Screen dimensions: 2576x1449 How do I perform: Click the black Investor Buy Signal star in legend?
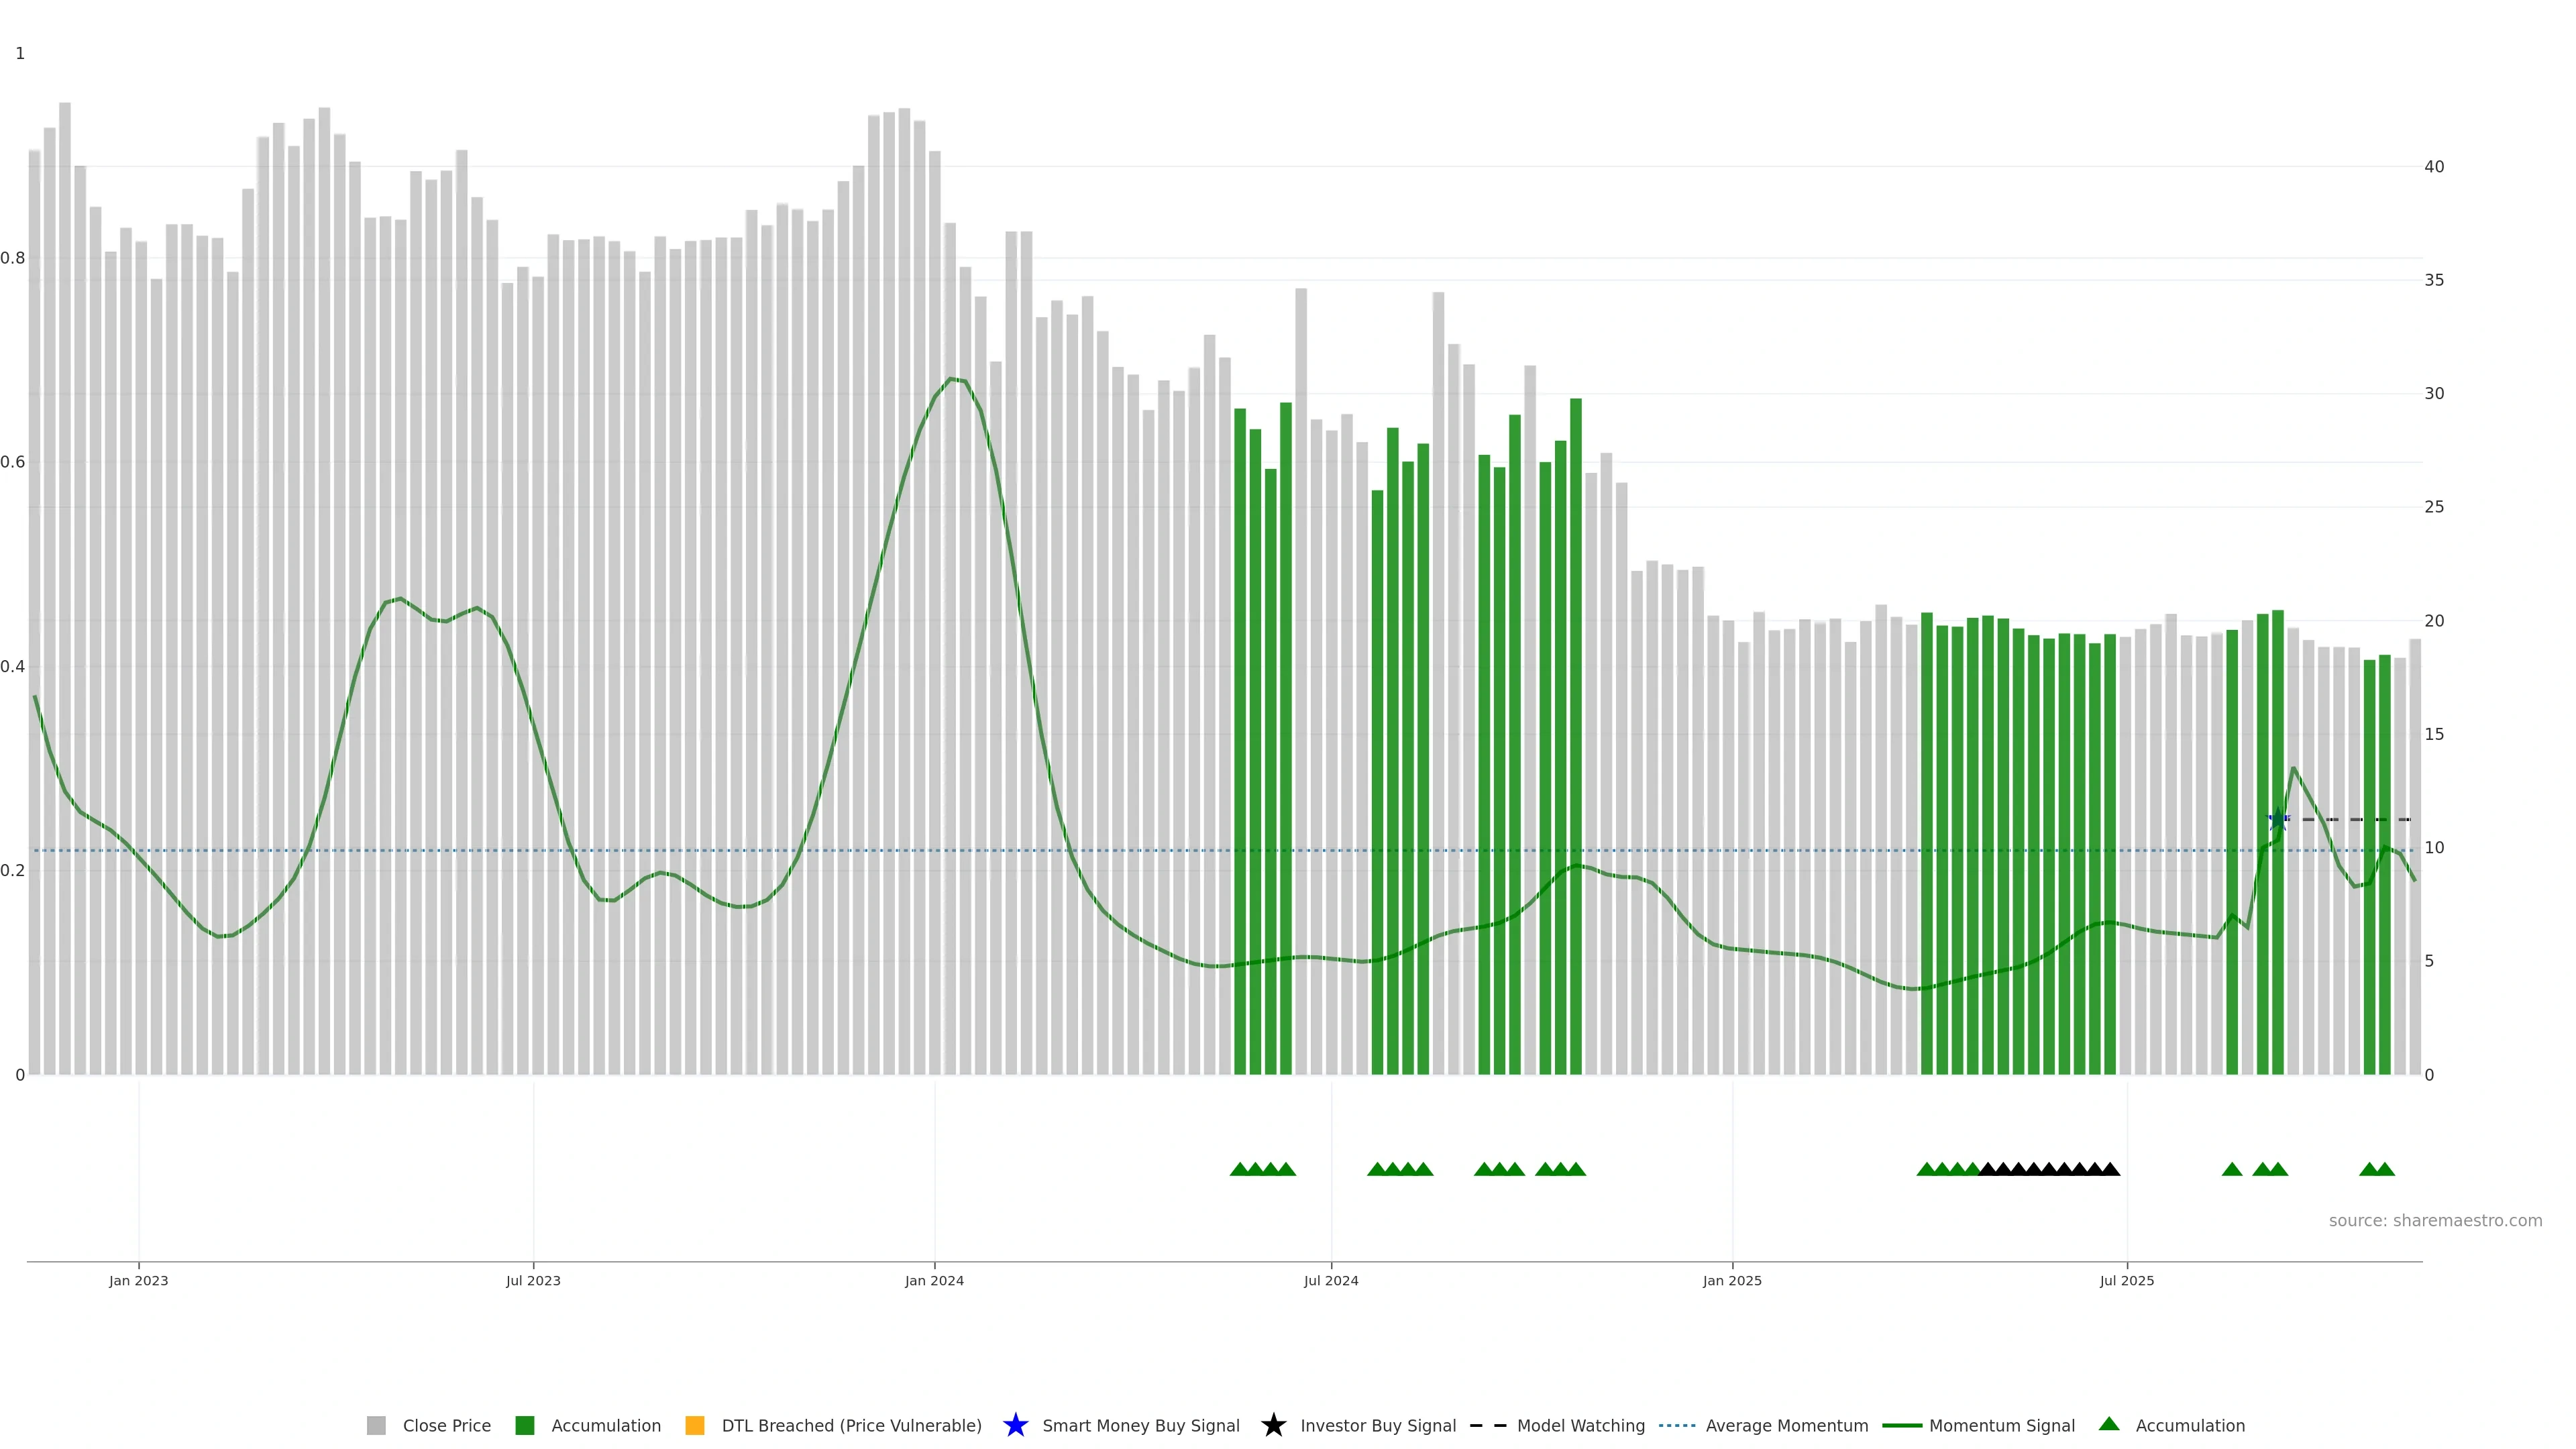point(1273,1425)
